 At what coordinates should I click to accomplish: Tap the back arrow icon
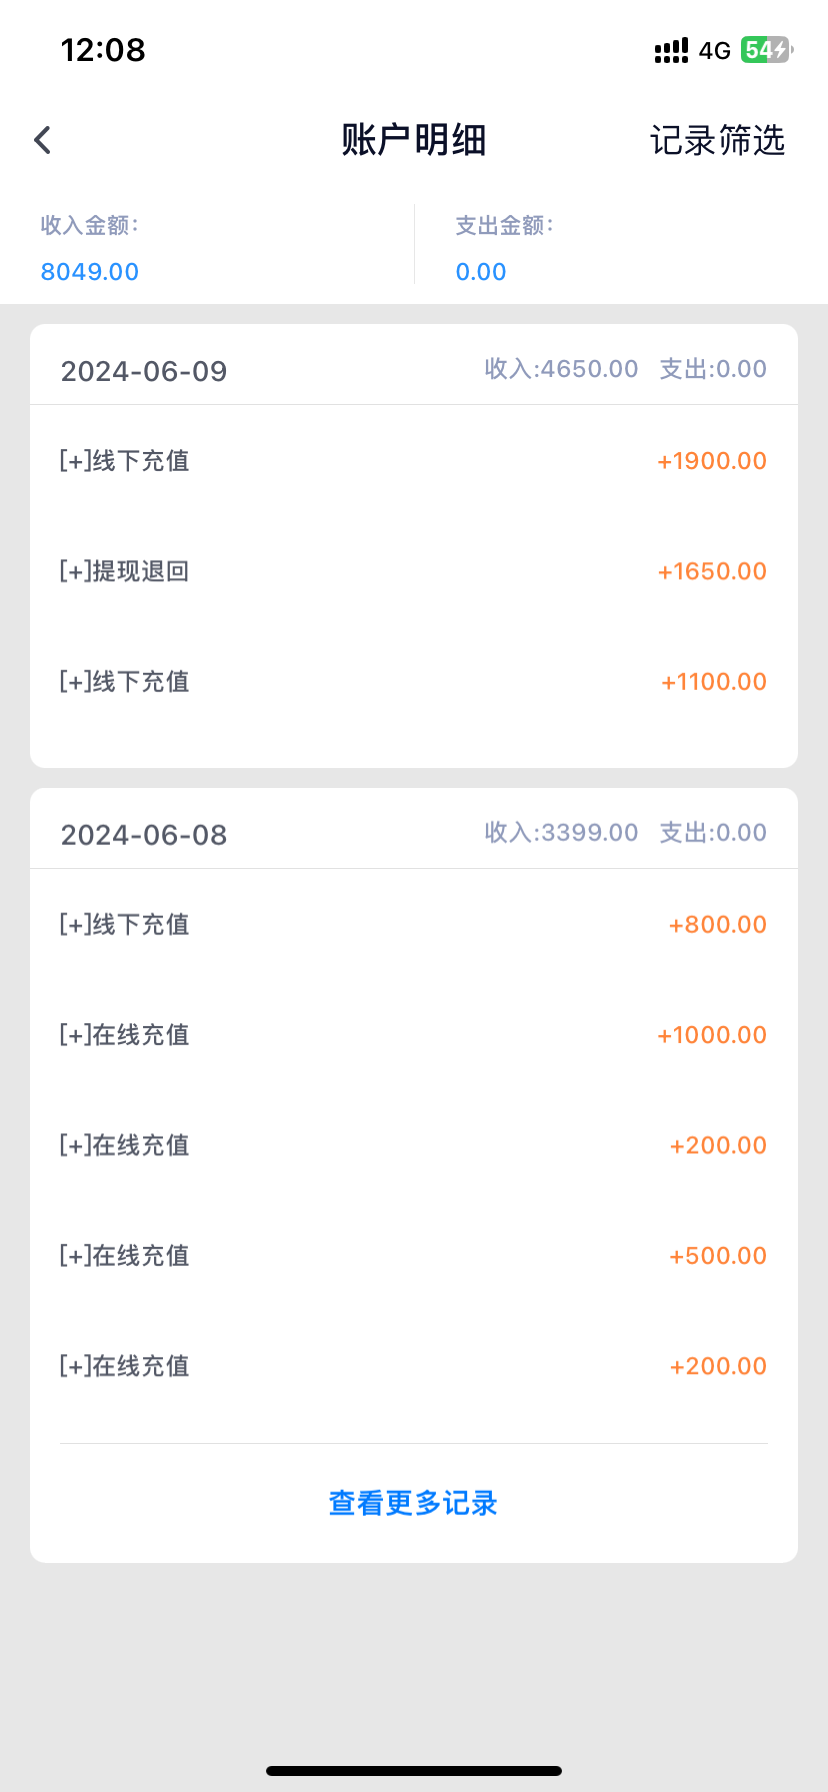point(42,140)
